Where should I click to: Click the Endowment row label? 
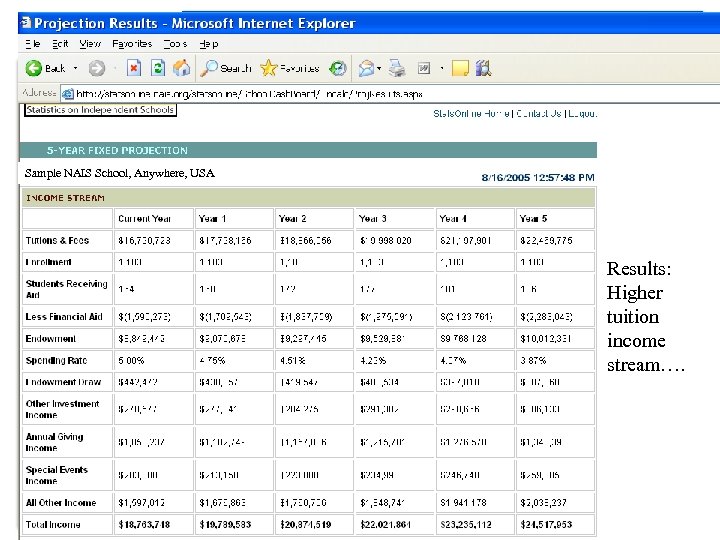click(x=51, y=339)
